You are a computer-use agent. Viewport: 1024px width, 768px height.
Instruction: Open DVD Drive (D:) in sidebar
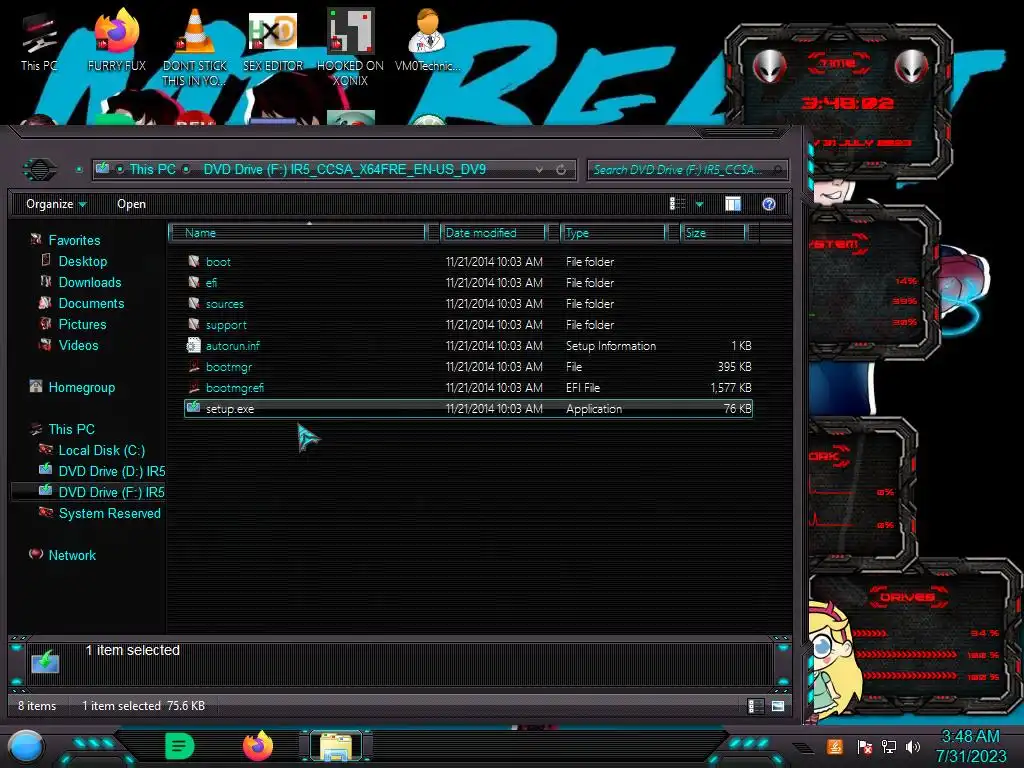111,471
